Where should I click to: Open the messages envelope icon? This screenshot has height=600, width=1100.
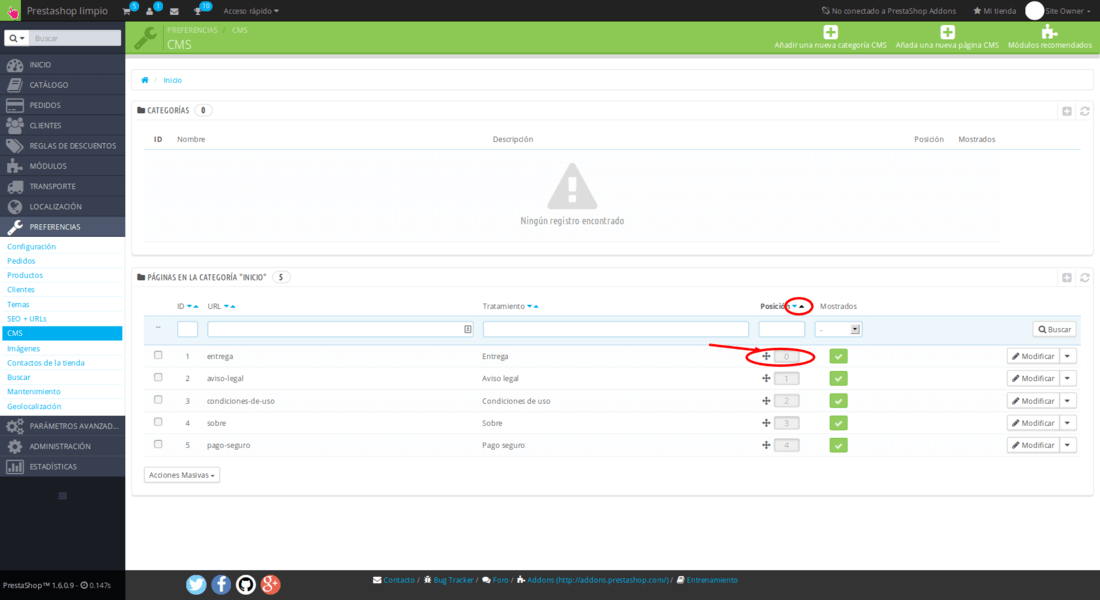click(174, 11)
